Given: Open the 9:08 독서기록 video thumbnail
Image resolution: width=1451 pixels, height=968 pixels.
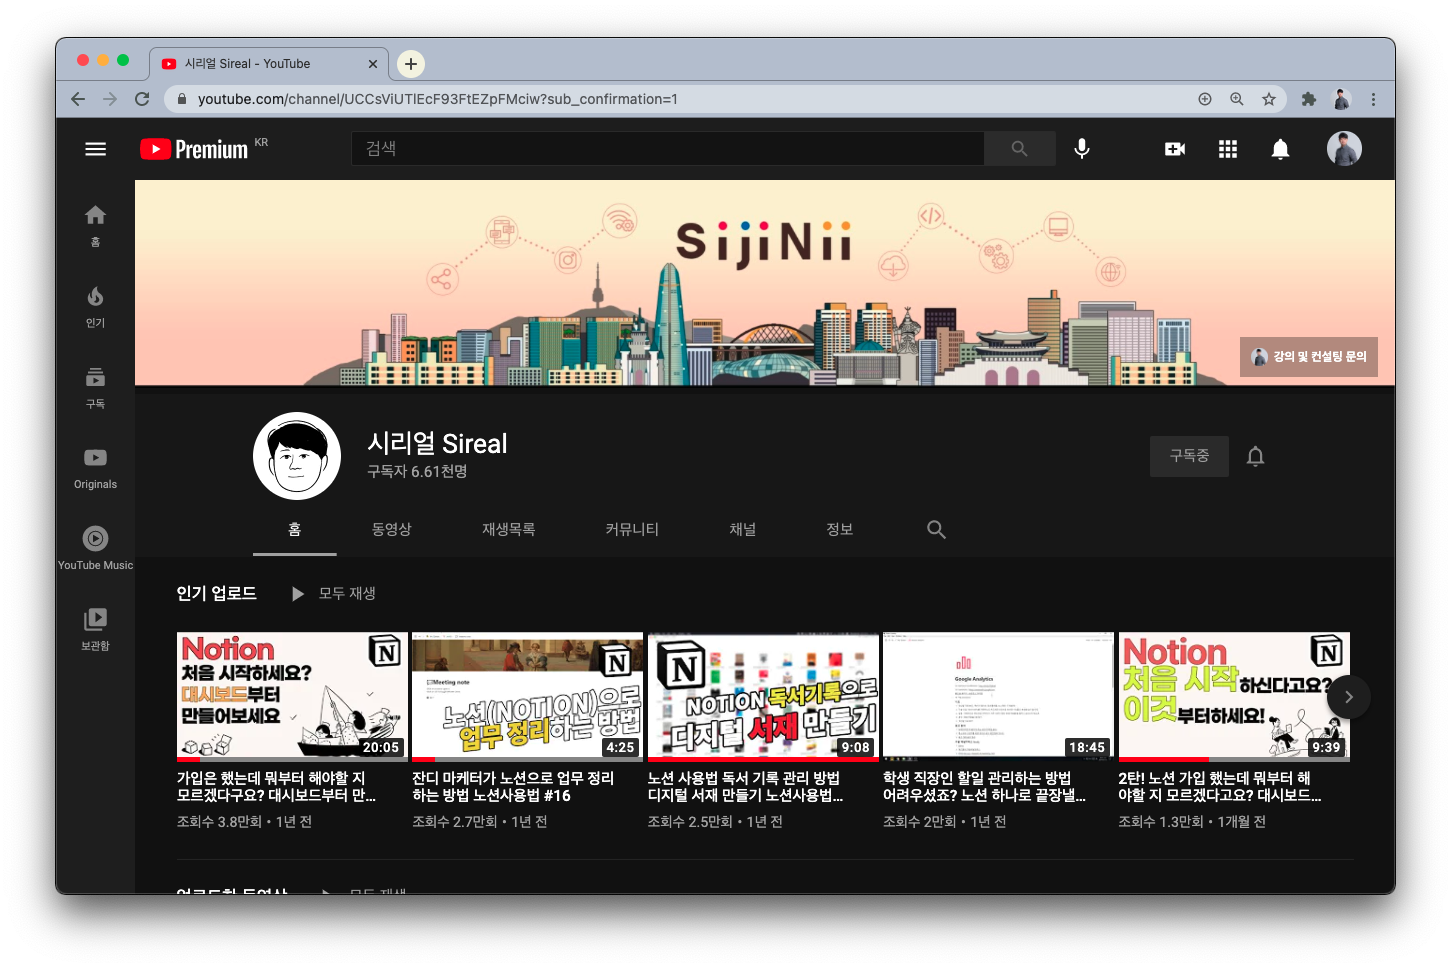Looking at the screenshot, I should pos(763,697).
